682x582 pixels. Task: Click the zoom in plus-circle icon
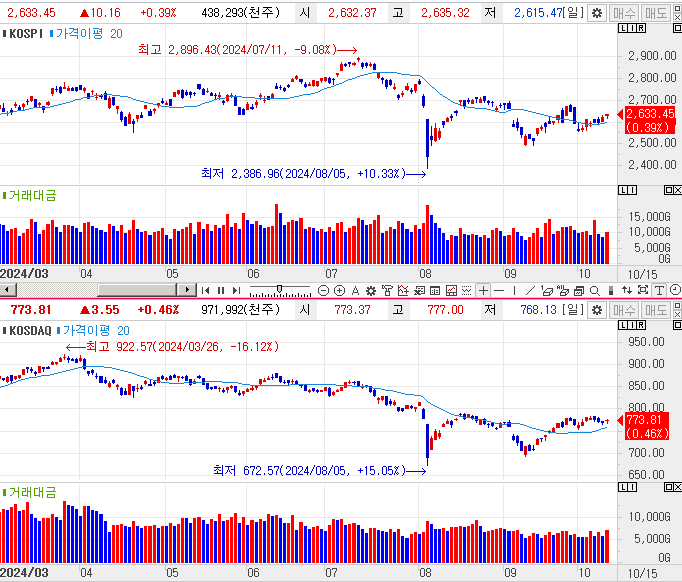point(339,291)
